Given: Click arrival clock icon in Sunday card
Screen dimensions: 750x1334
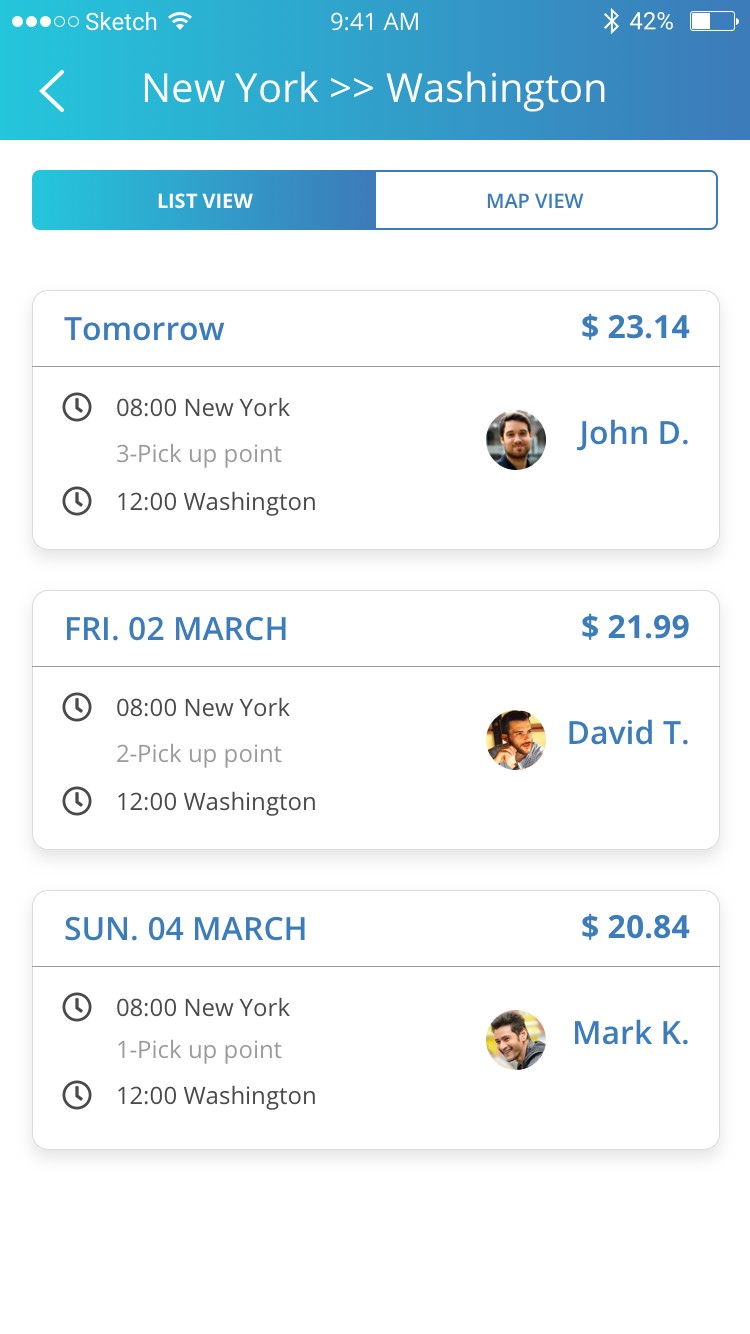Looking at the screenshot, I should [77, 1095].
